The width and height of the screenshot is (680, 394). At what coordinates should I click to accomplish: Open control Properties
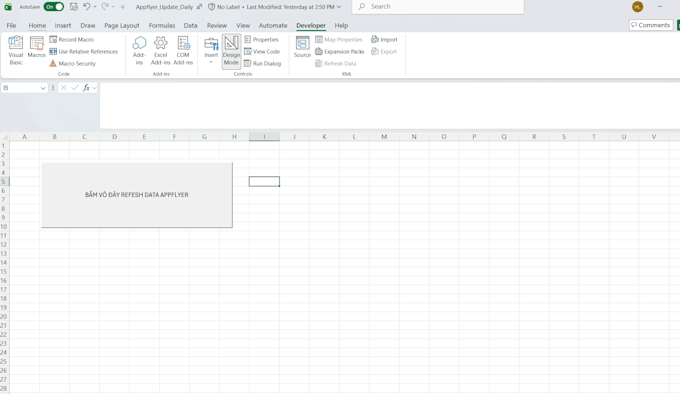pos(262,39)
